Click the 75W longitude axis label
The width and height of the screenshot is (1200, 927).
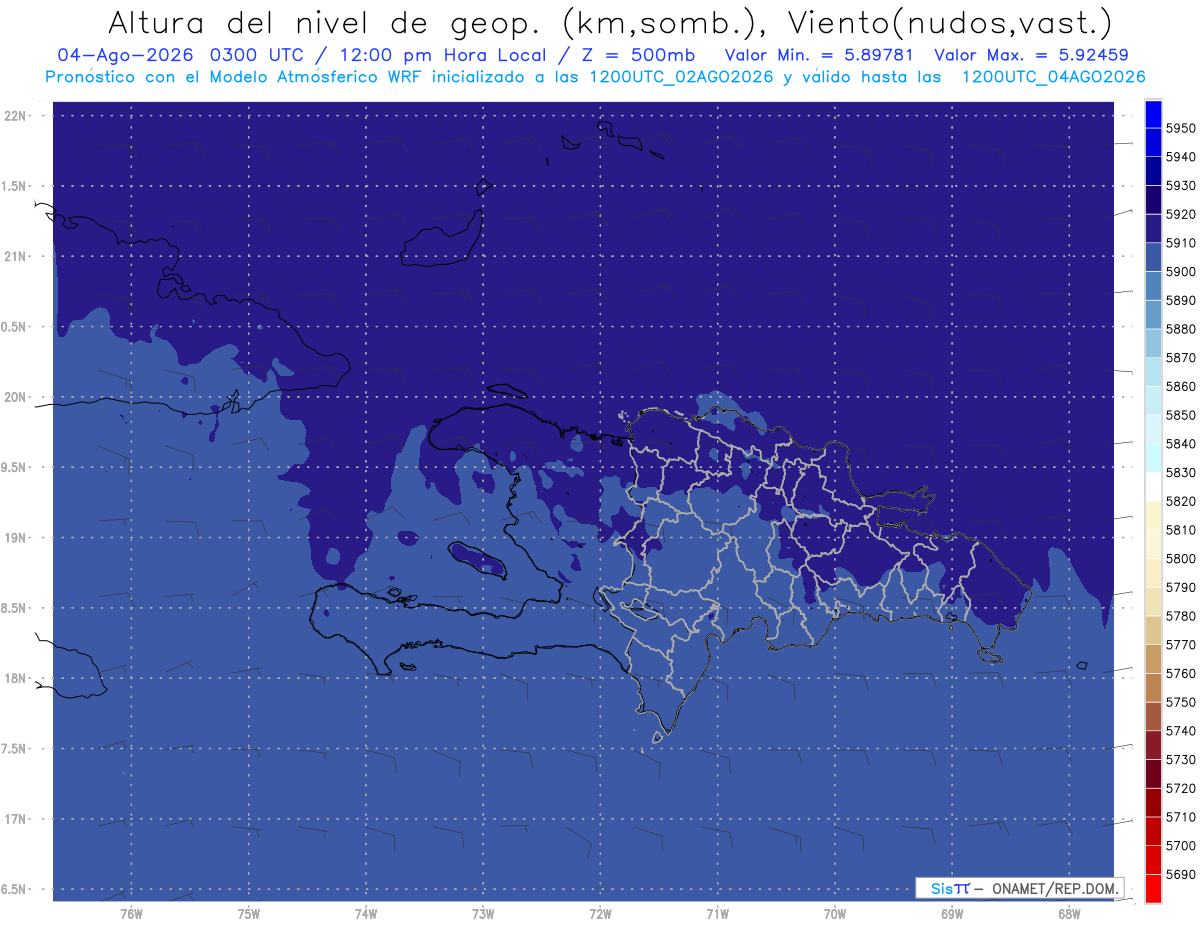point(248,914)
